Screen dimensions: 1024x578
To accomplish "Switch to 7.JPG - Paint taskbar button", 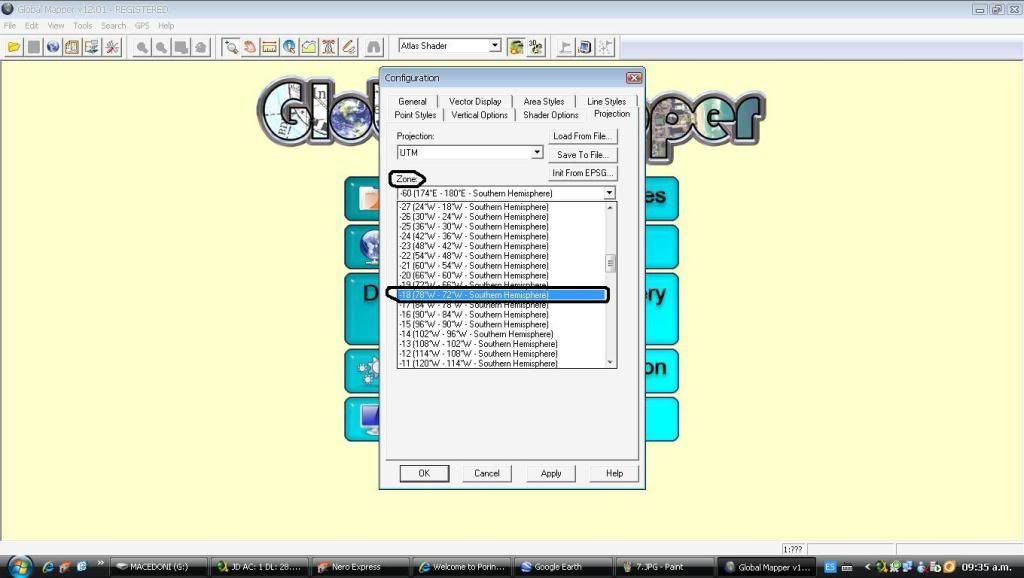I will coord(664,567).
